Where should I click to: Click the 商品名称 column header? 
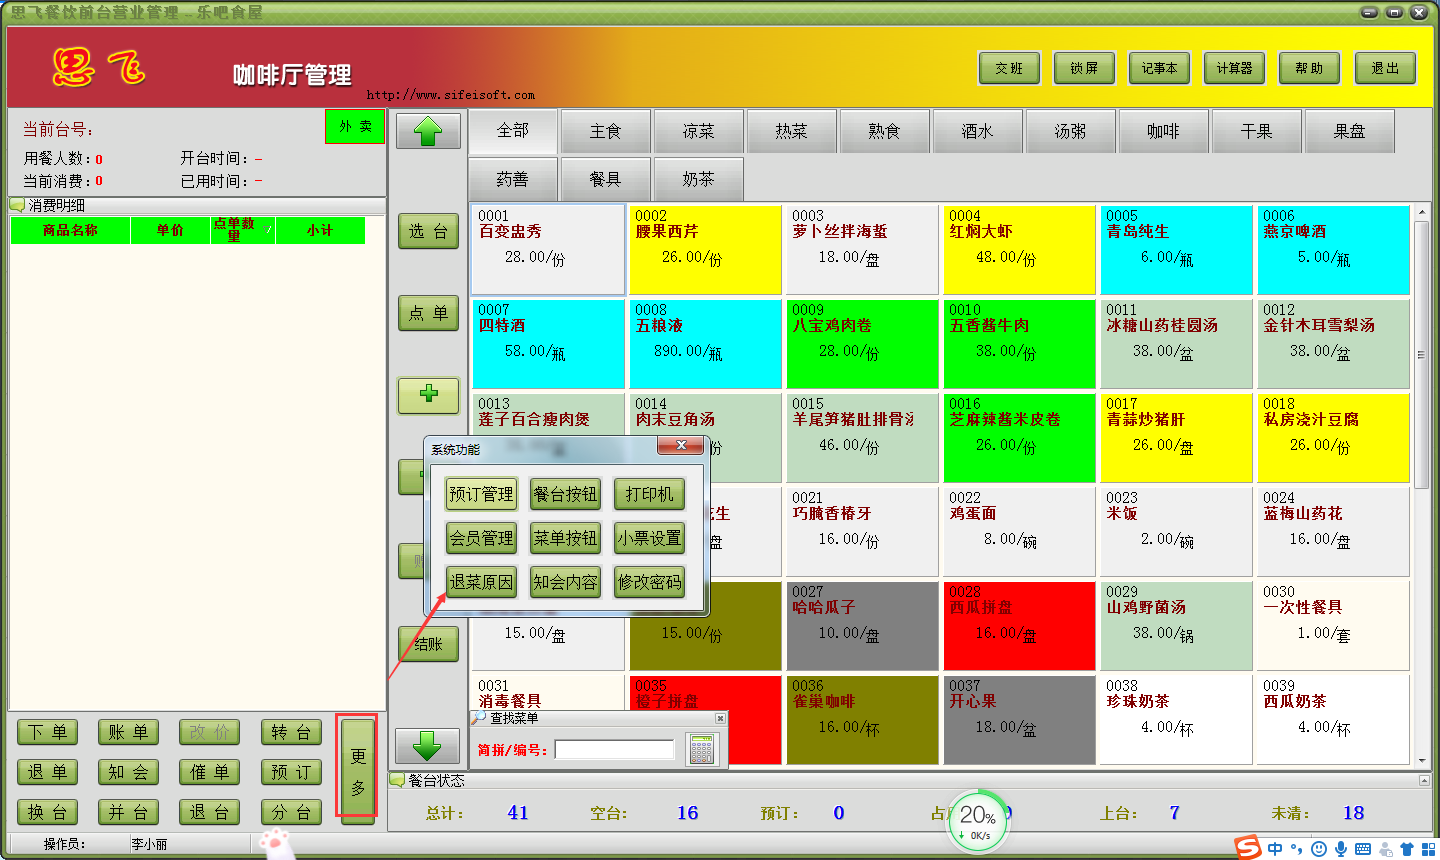(70, 230)
